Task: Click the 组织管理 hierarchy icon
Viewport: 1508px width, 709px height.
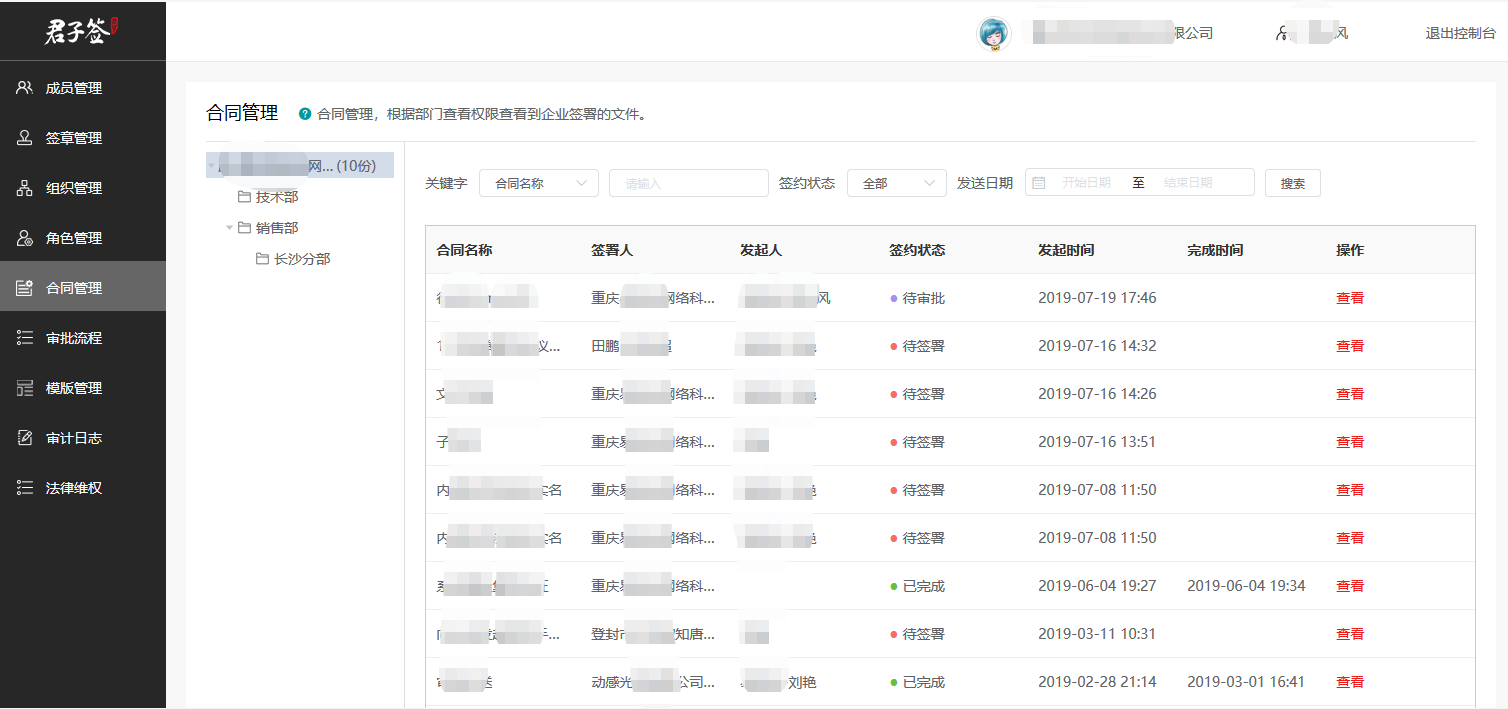Action: (x=25, y=188)
